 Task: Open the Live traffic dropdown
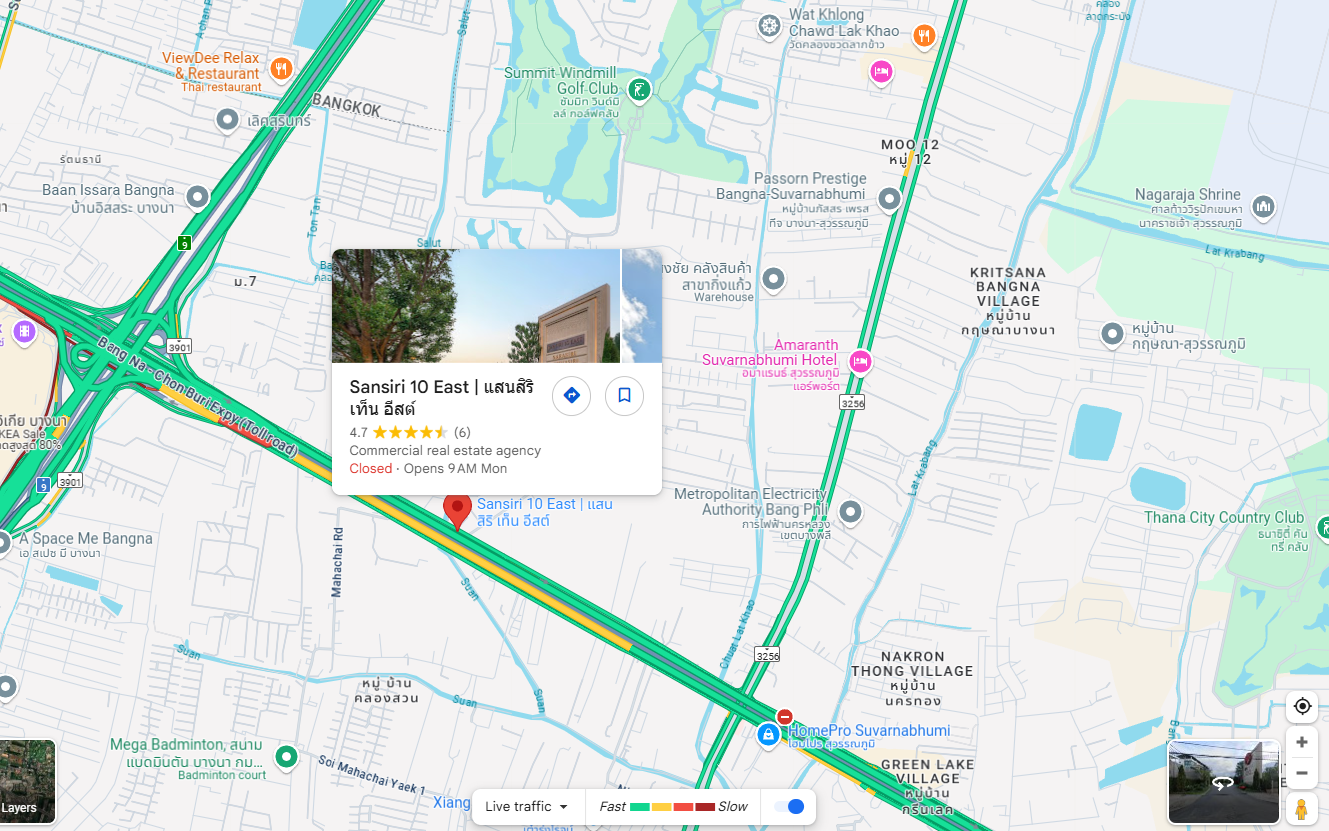(527, 806)
